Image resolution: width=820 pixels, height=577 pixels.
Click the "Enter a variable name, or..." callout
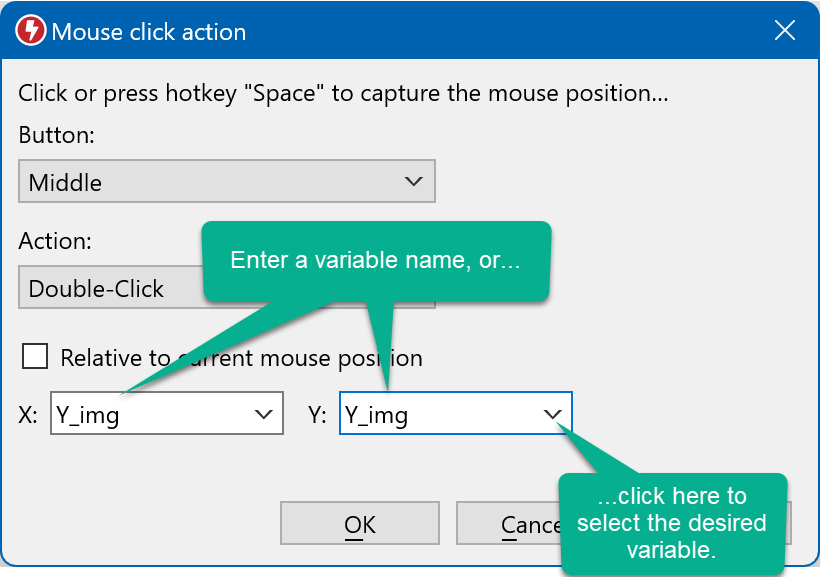coord(376,261)
